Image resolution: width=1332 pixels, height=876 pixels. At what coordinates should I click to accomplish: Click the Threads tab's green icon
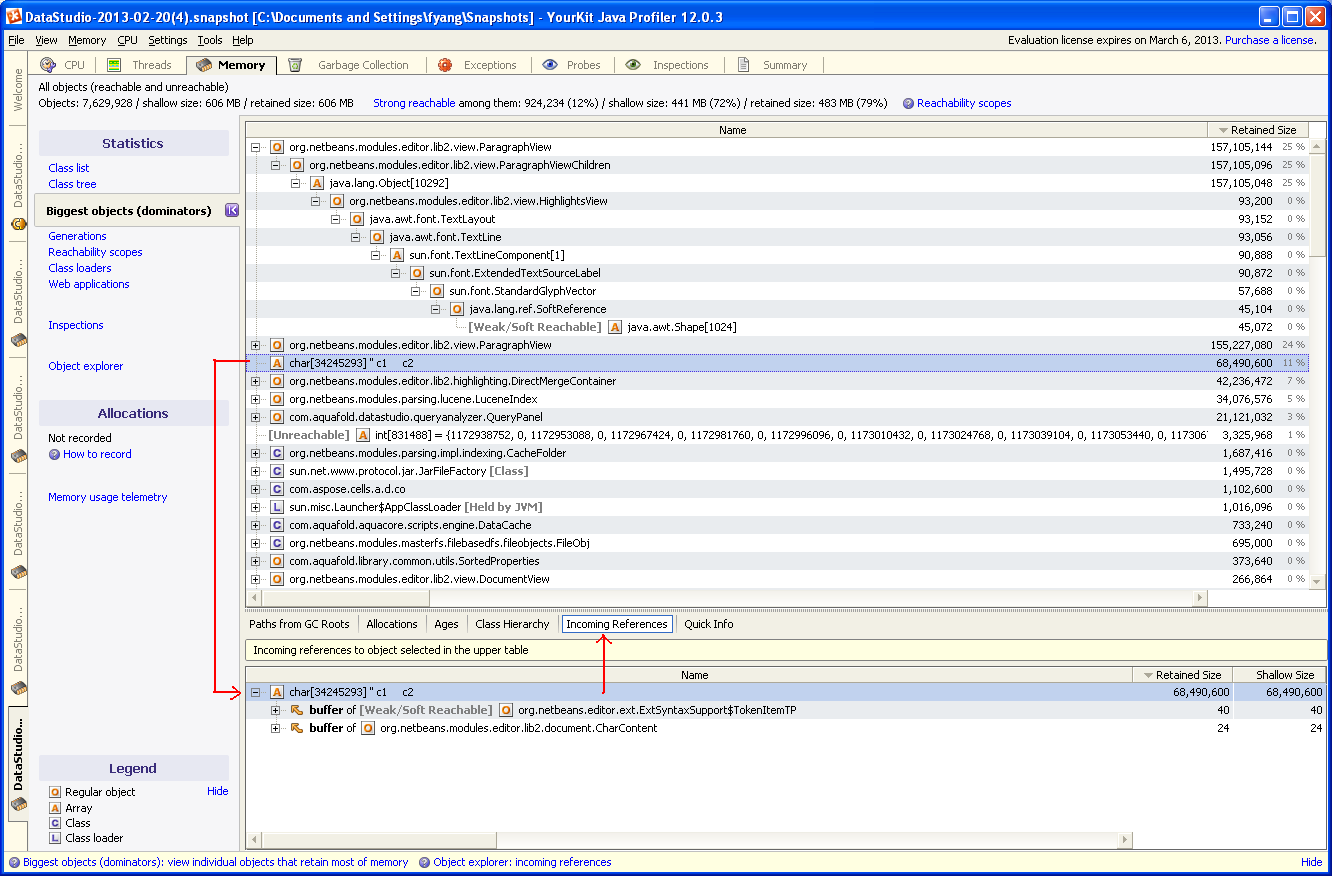point(114,65)
